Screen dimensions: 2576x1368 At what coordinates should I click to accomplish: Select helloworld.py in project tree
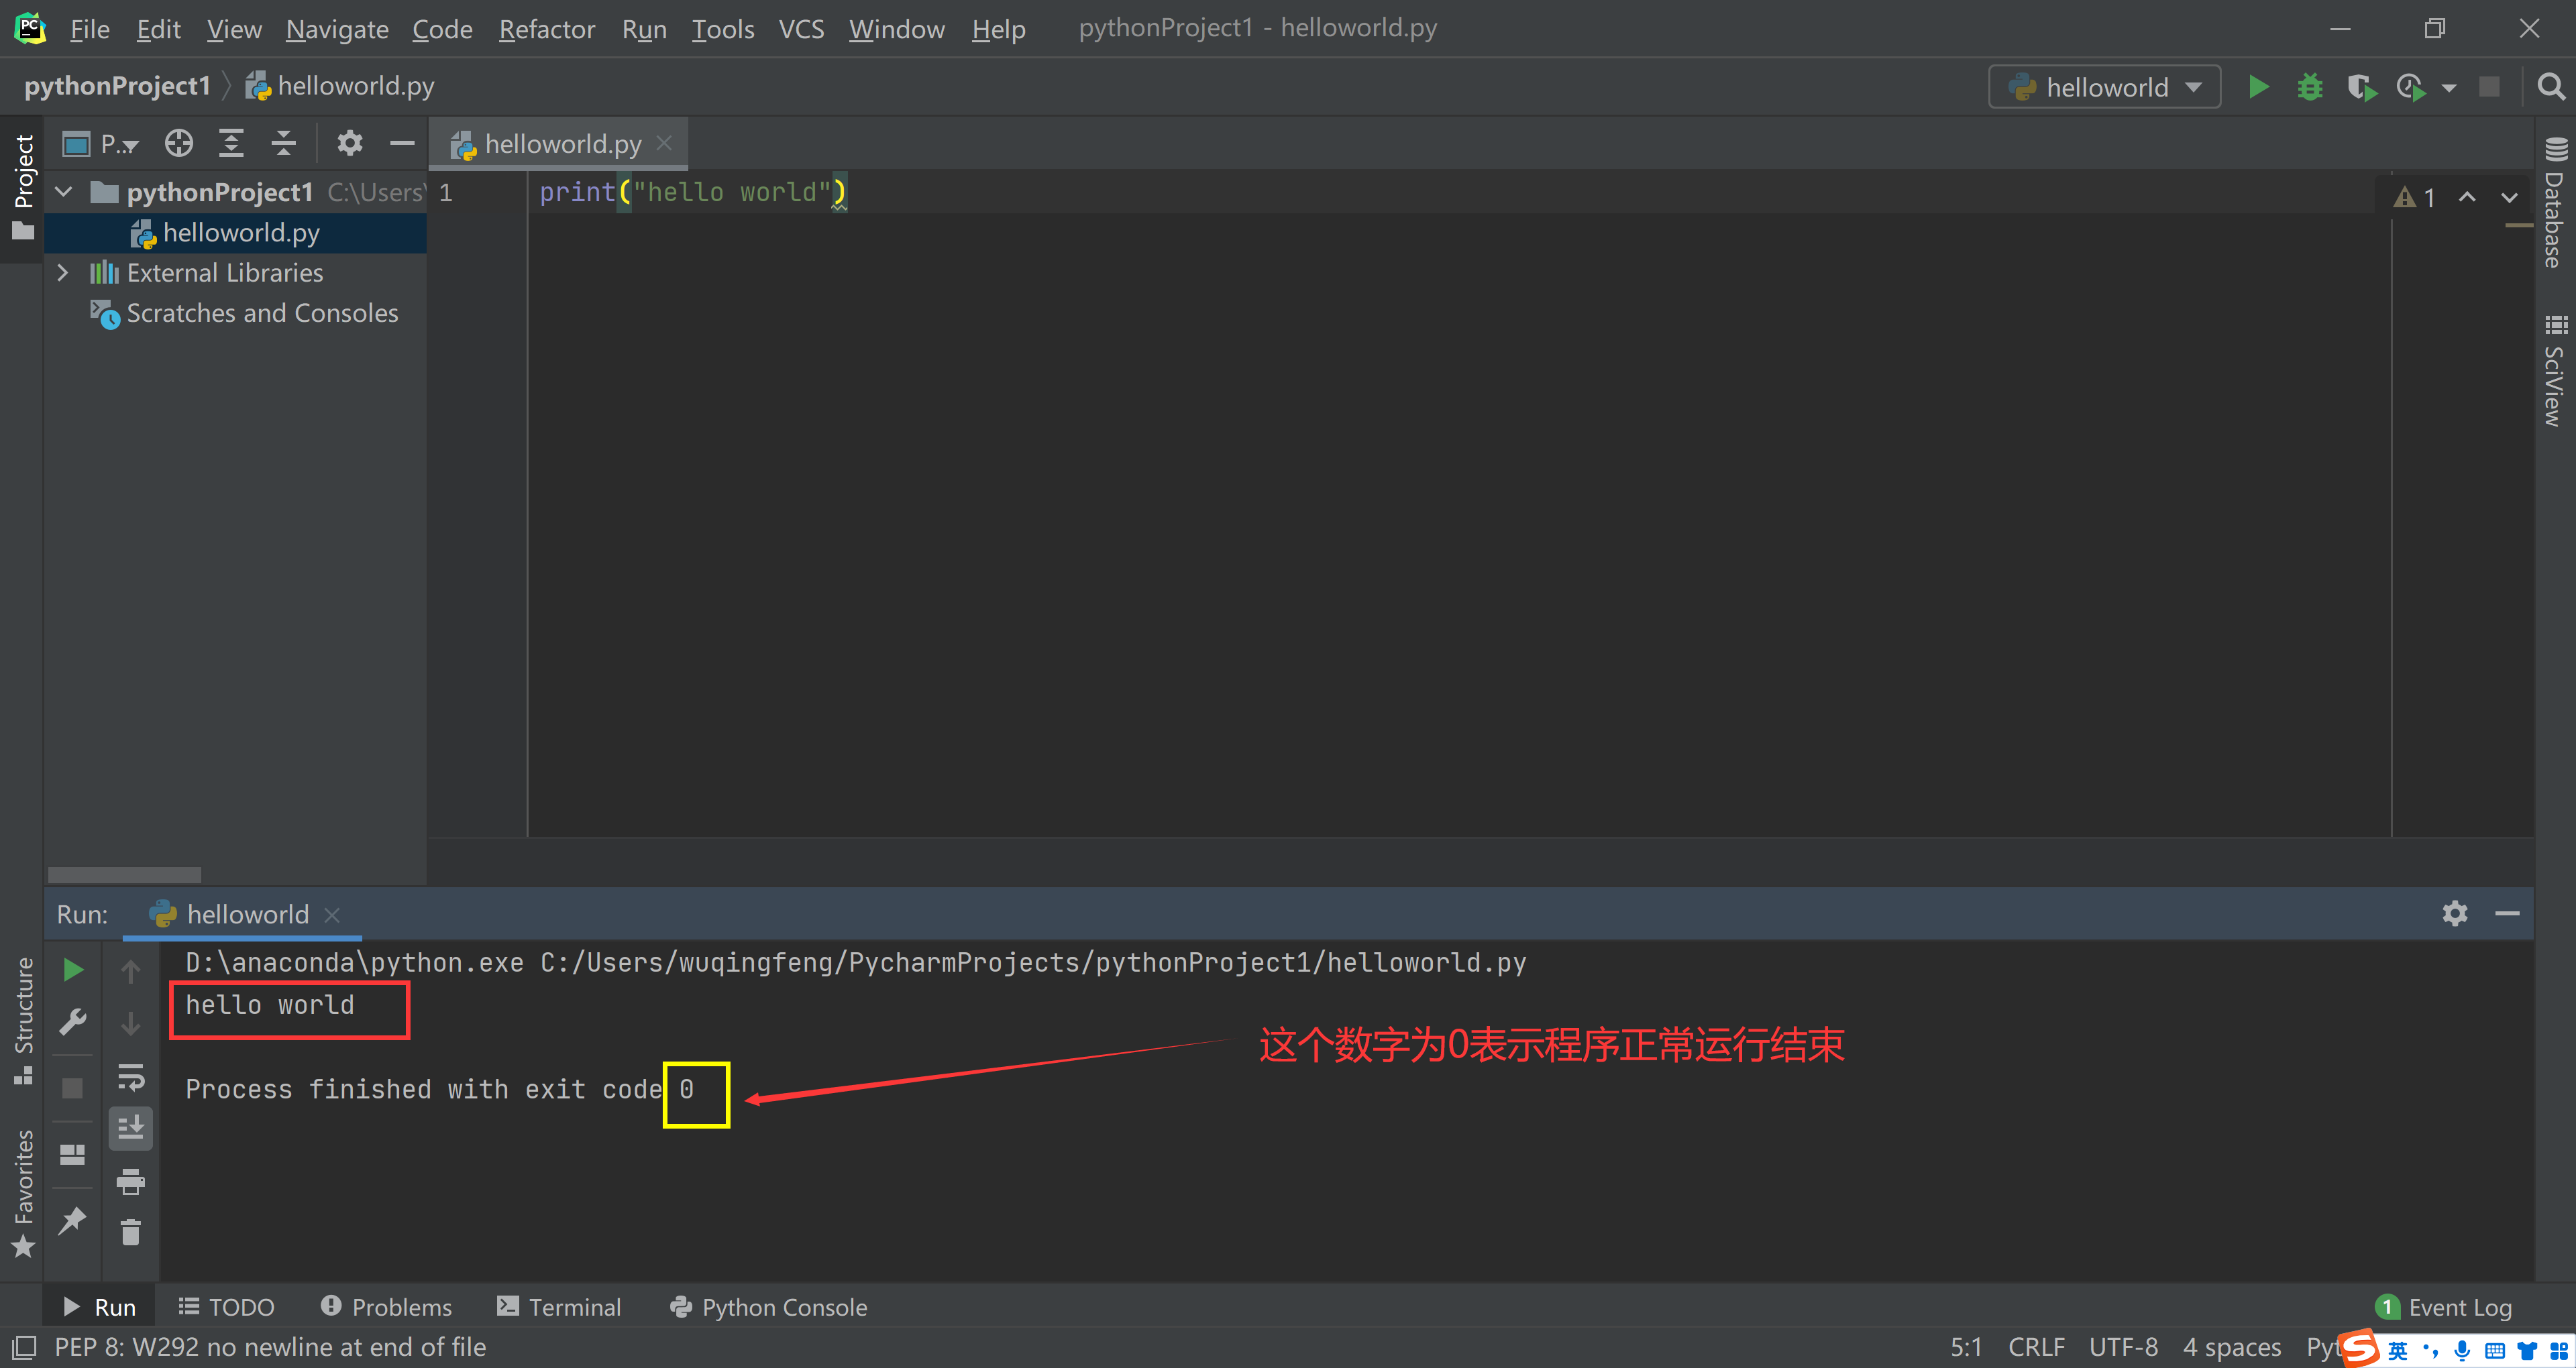236,233
